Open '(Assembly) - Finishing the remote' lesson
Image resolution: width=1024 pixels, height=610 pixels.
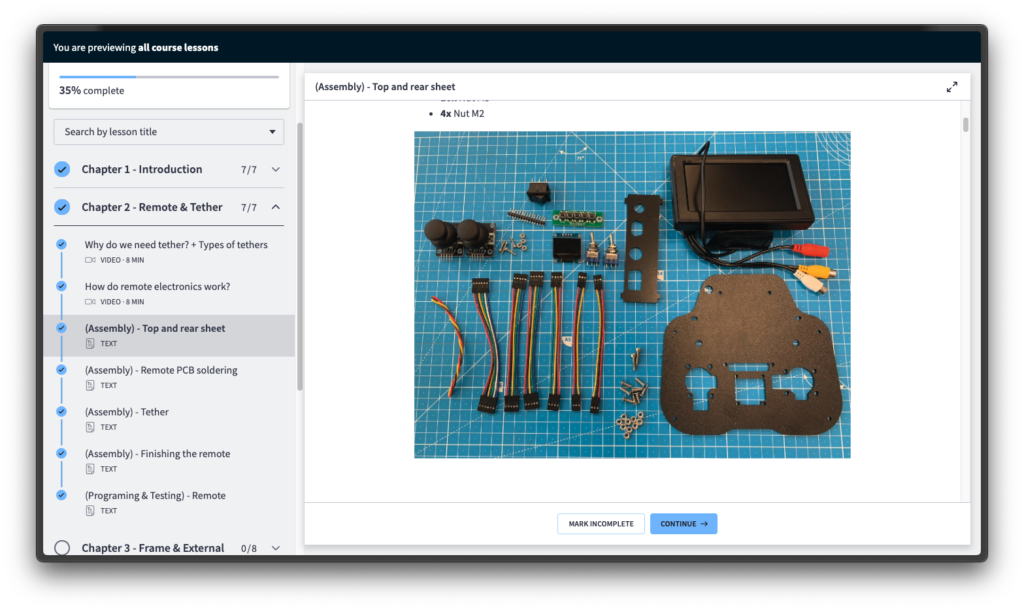157,454
